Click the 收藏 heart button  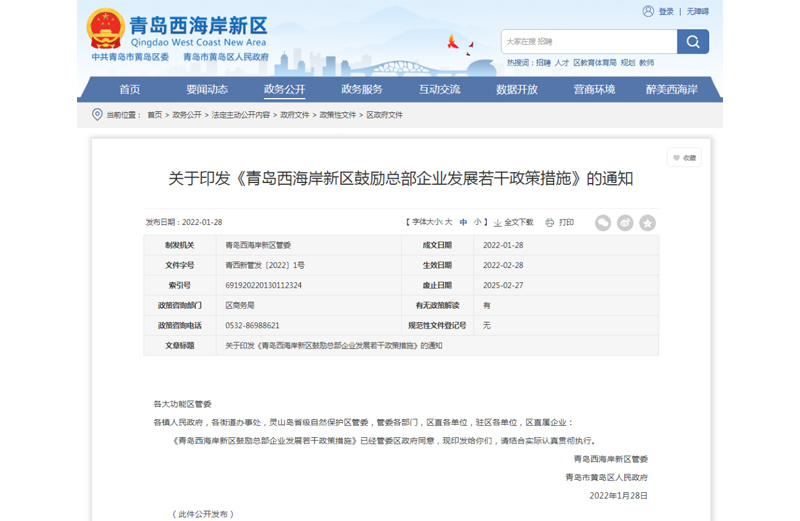pos(684,158)
